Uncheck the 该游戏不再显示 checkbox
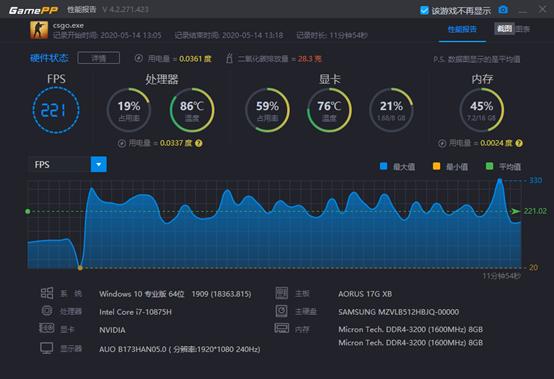 tap(424, 10)
